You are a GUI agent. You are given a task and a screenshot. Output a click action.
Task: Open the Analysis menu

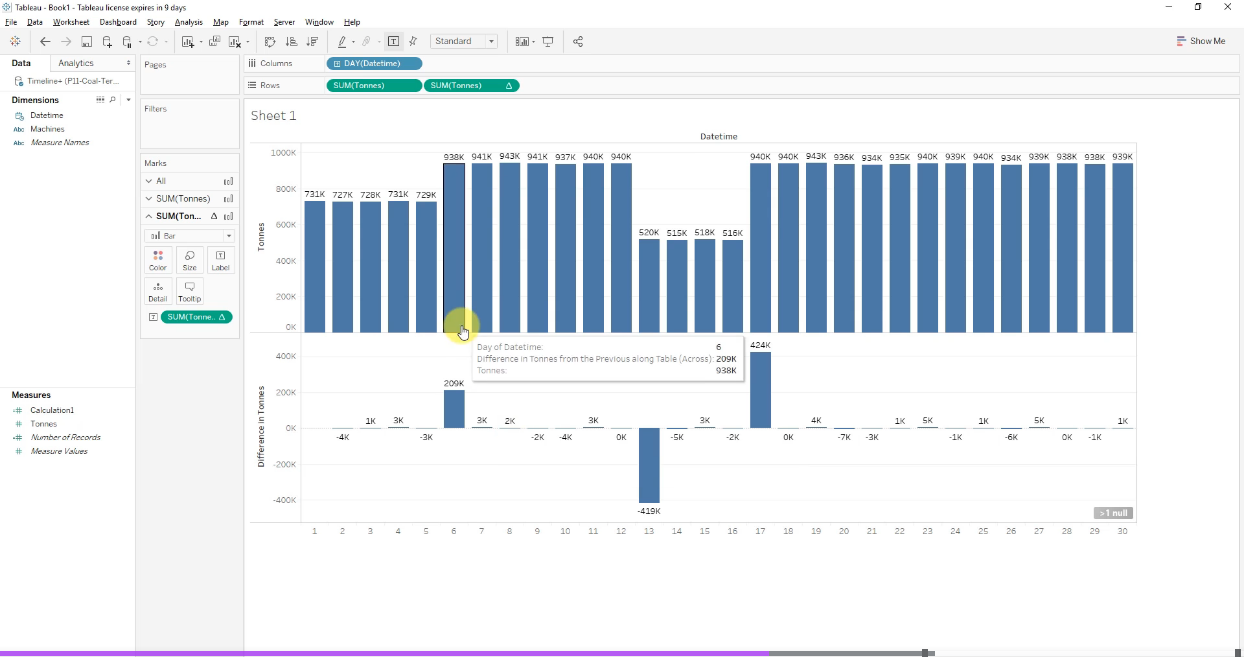pyautogui.click(x=188, y=22)
